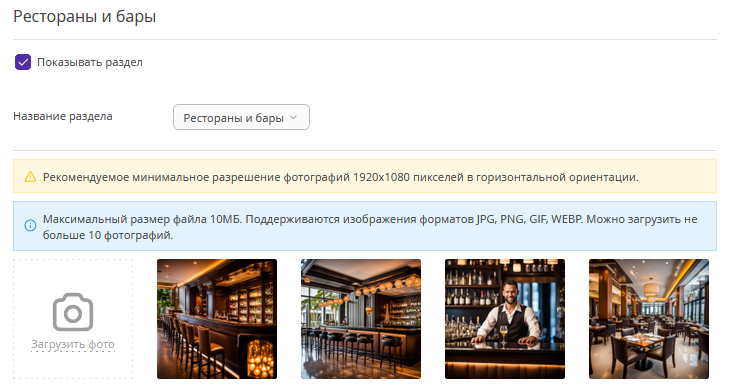The image size is (730, 385).
Task: Click the dashed photo upload dropzone
Action: [73, 319]
